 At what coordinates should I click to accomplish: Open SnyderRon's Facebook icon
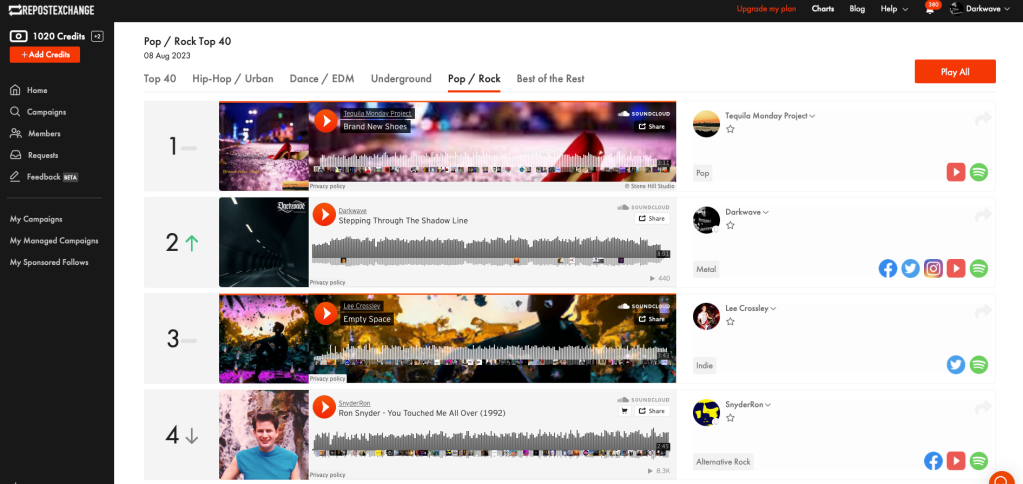click(x=933, y=461)
